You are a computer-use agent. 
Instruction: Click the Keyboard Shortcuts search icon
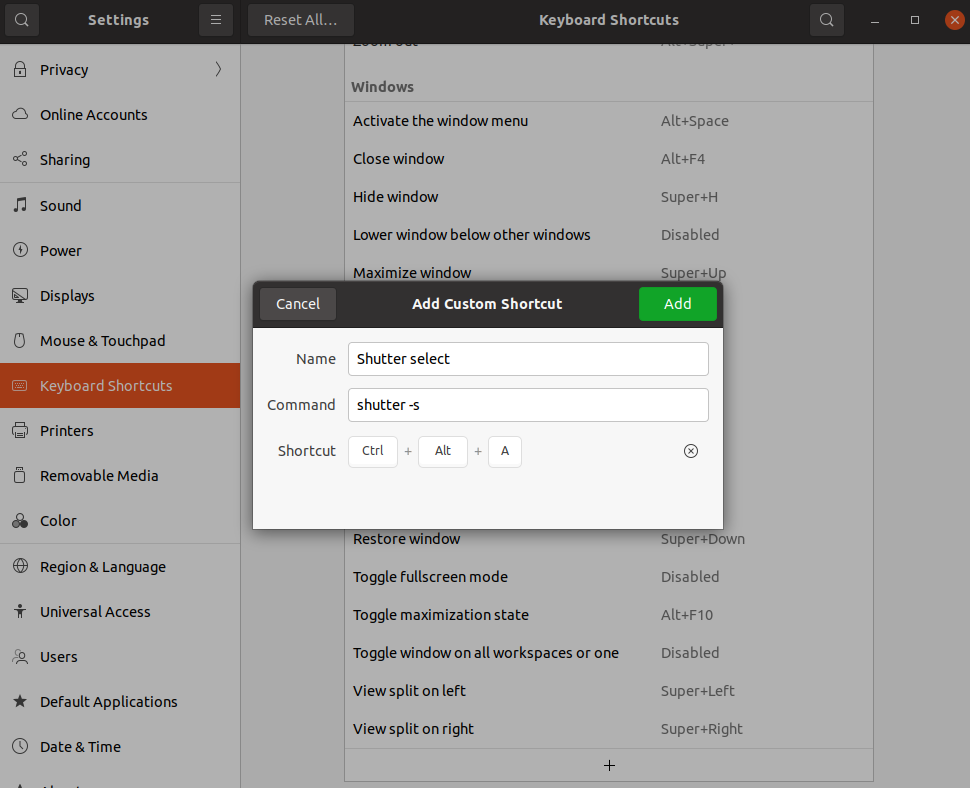(x=826, y=20)
